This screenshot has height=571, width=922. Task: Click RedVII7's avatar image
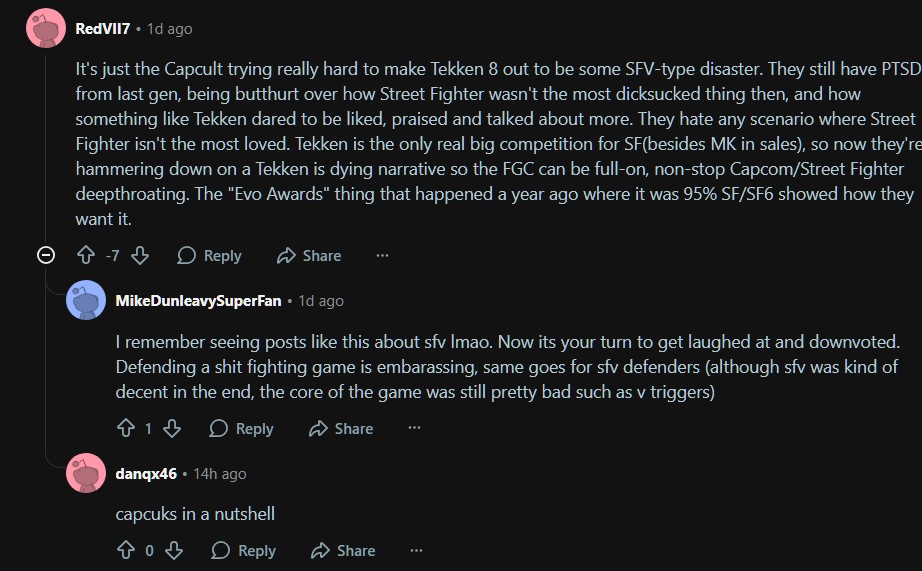click(46, 28)
